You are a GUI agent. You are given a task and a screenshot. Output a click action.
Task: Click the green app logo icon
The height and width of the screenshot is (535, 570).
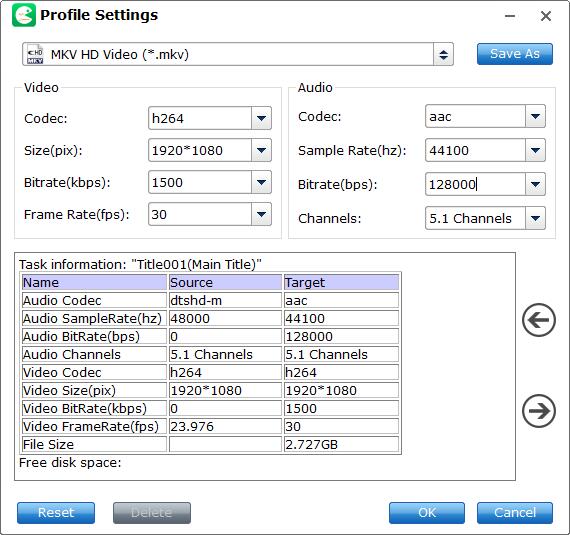click(x=24, y=15)
